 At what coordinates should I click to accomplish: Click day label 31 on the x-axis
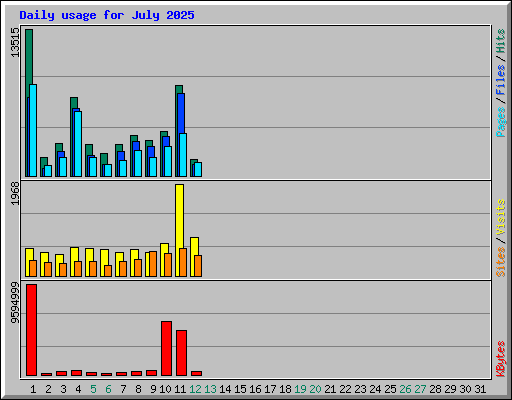[480, 389]
